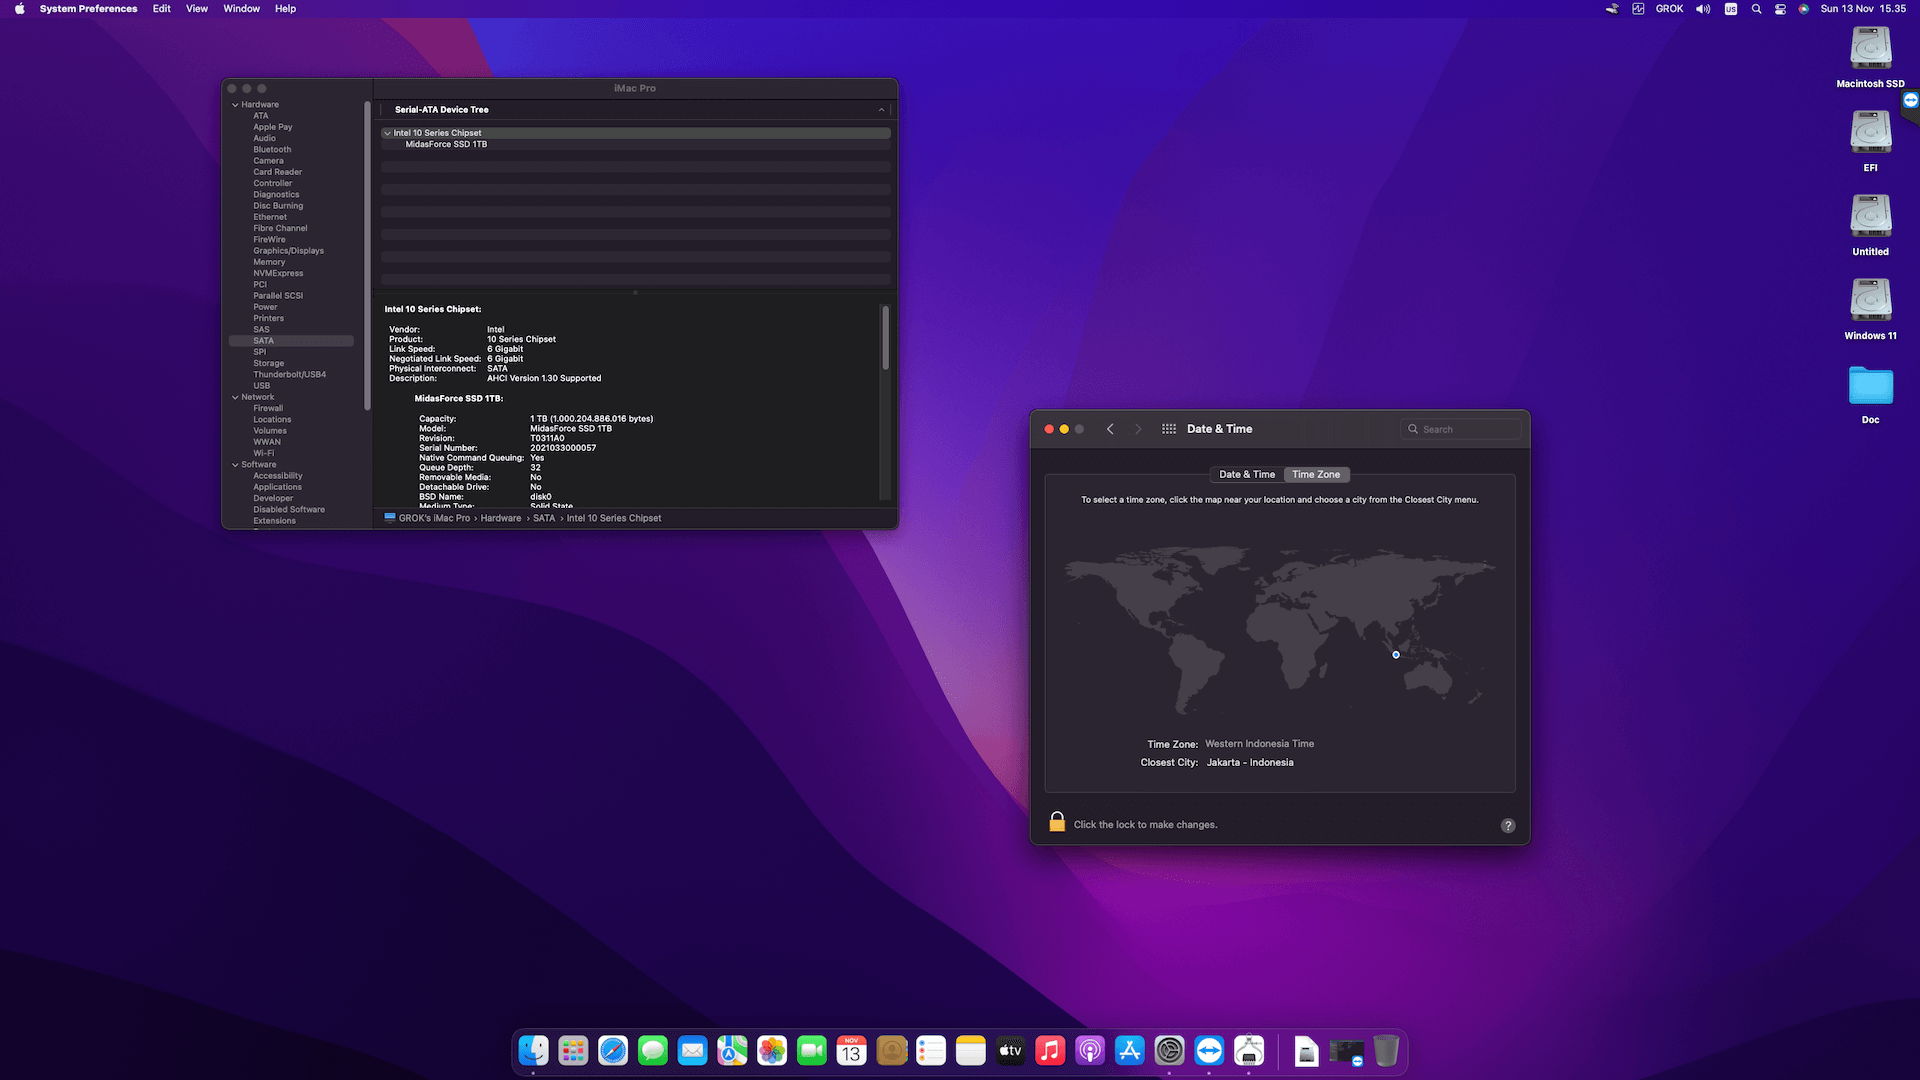Click the back navigation arrow in Date & Time

tap(1110, 428)
